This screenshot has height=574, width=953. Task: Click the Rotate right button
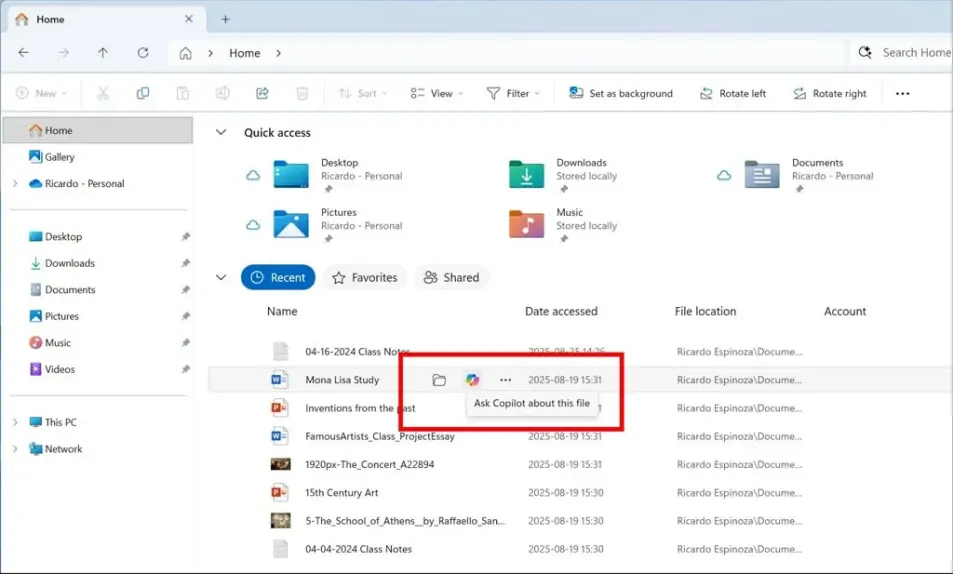pos(829,93)
